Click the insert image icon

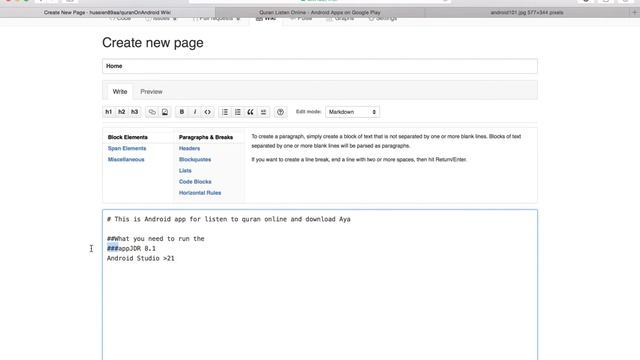click(165, 112)
